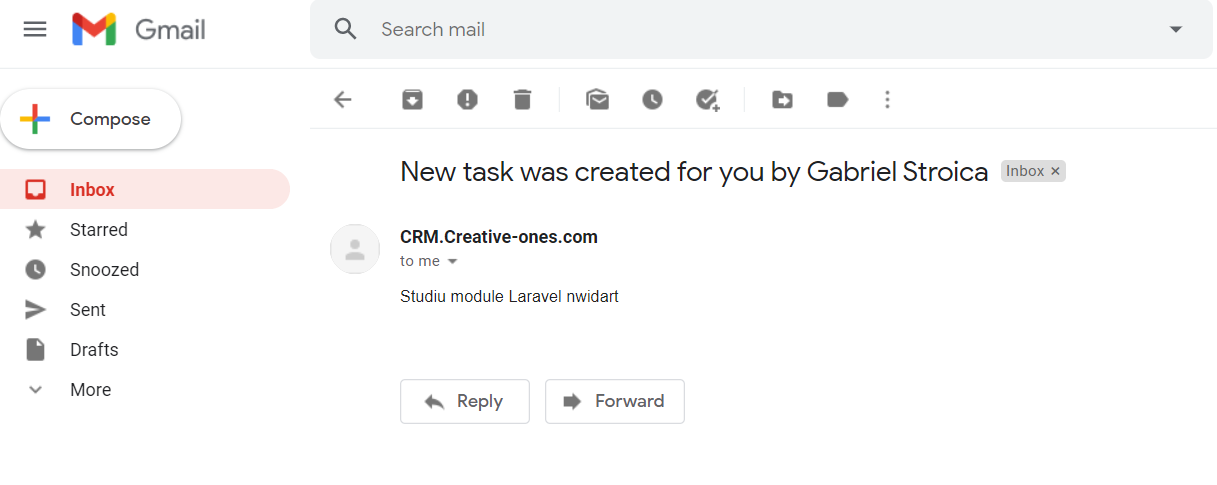Screen dimensions: 1217x485
Task: Open the Labels icon
Action: [x=838, y=99]
